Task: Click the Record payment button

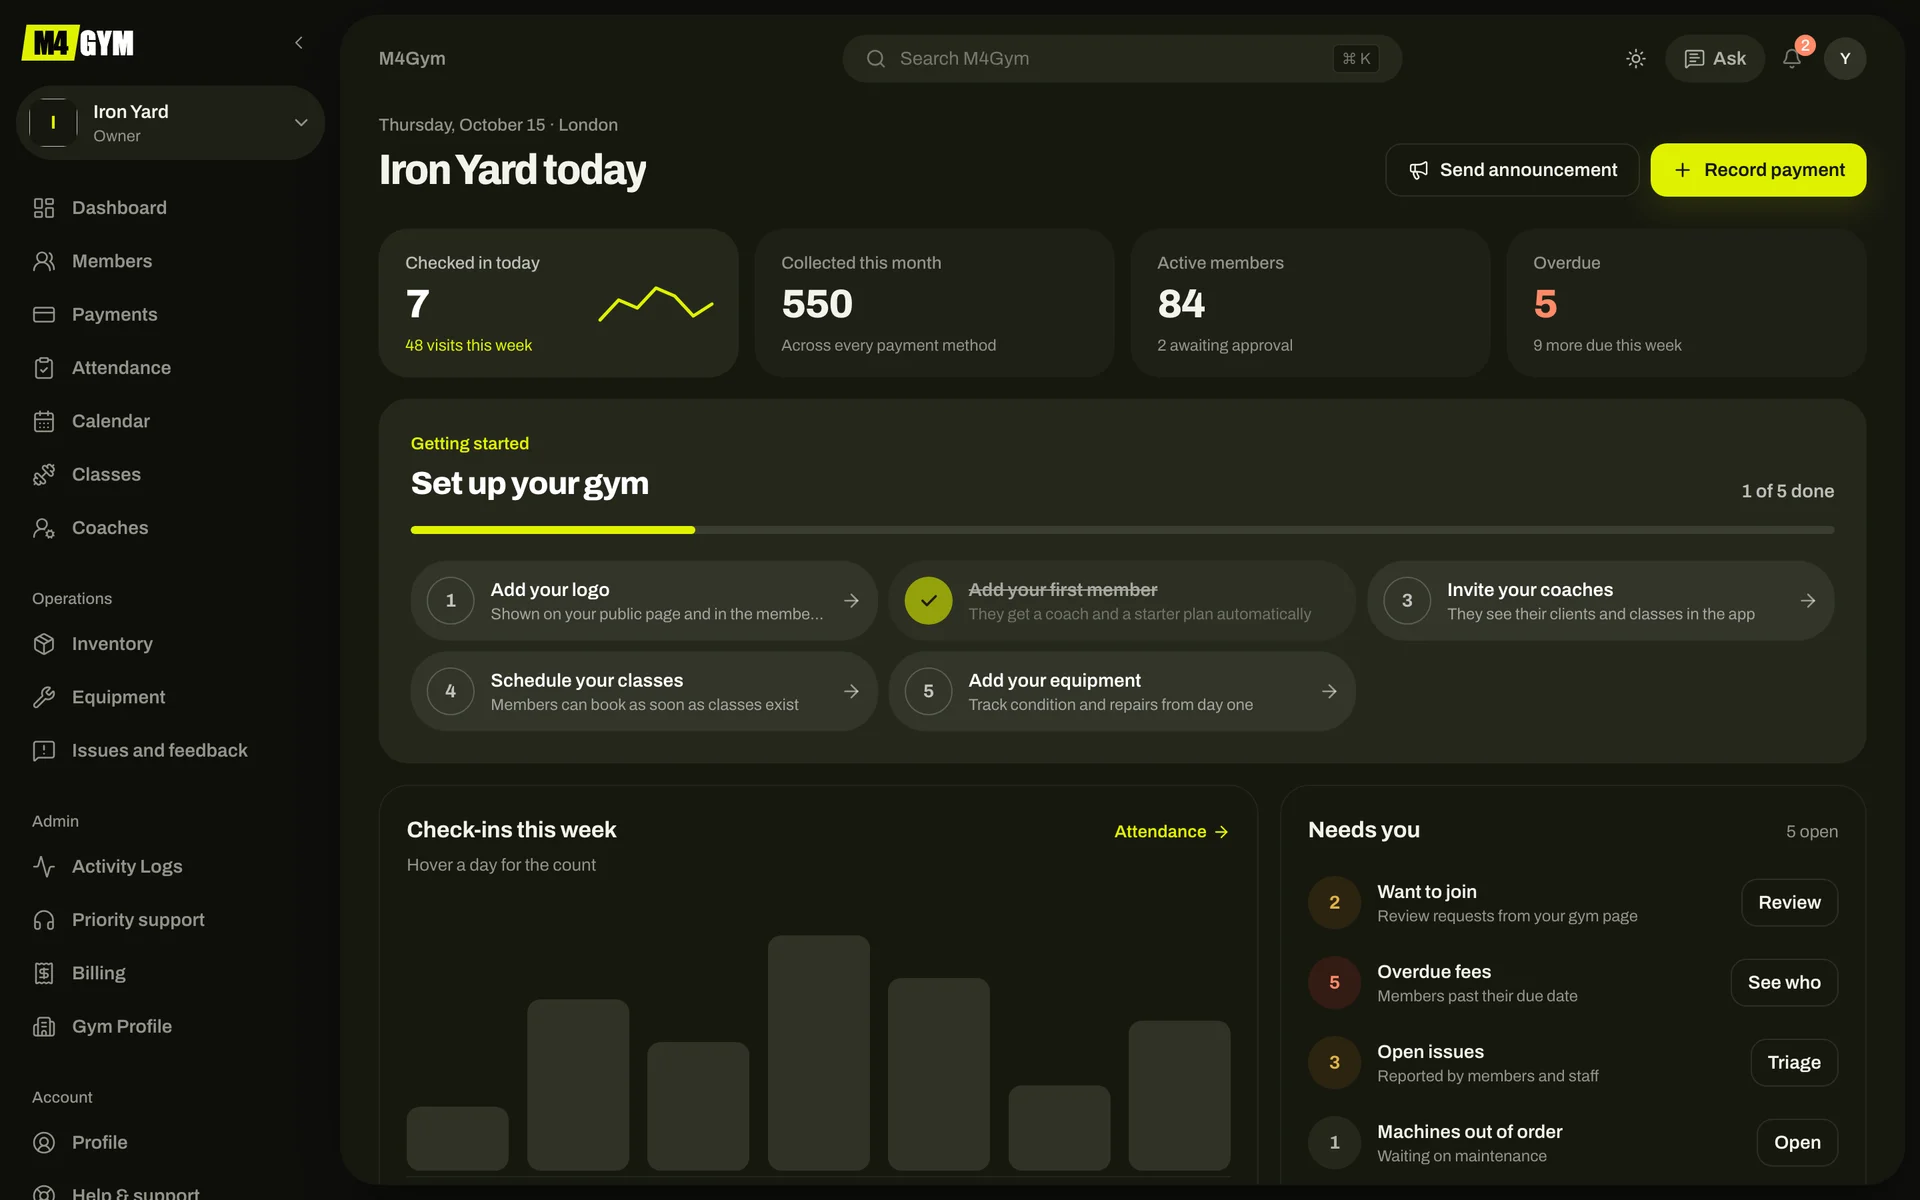Action: [1758, 170]
